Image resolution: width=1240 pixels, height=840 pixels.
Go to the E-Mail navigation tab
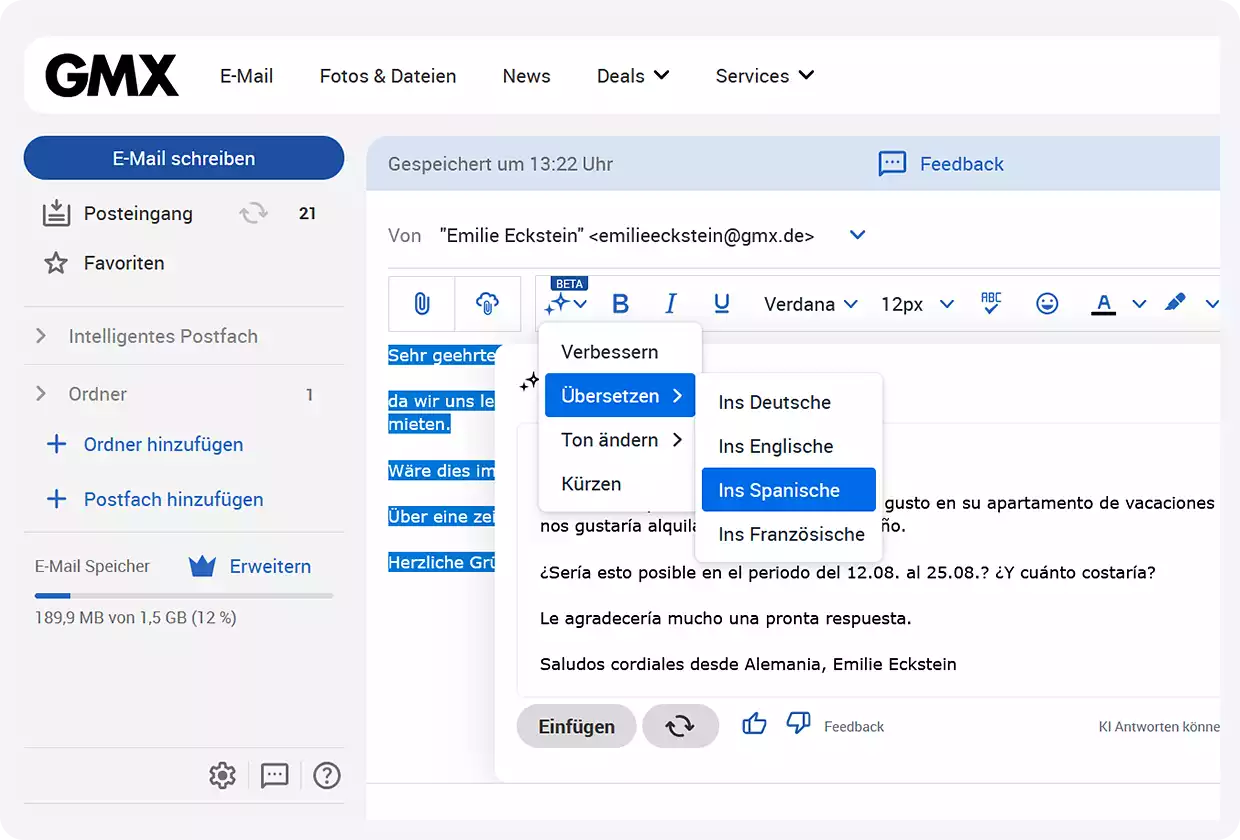(247, 76)
